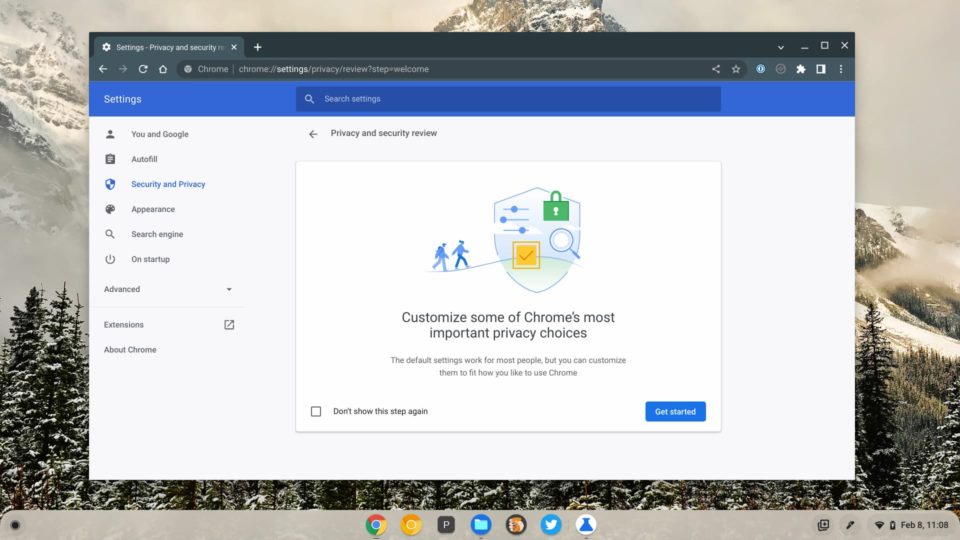
Task: Open a new tab with plus icon
Action: [x=258, y=47]
